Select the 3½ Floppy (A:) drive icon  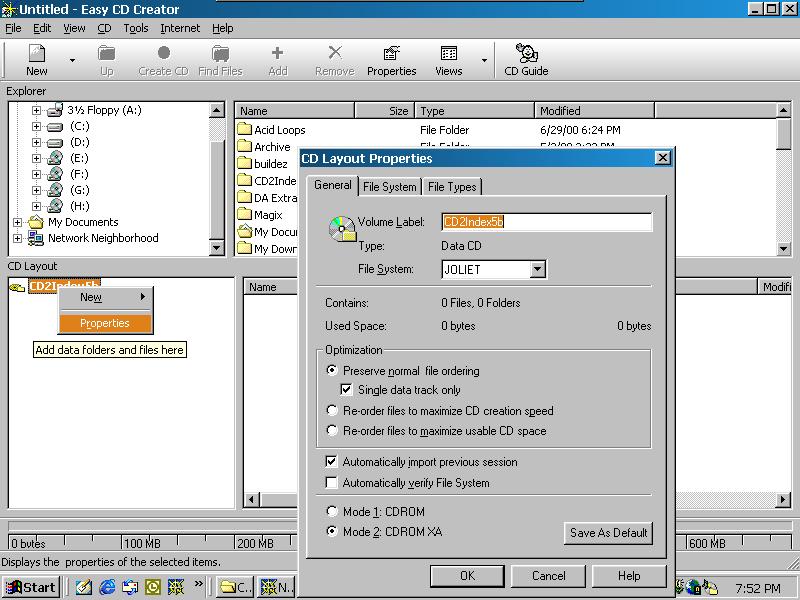click(x=55, y=110)
